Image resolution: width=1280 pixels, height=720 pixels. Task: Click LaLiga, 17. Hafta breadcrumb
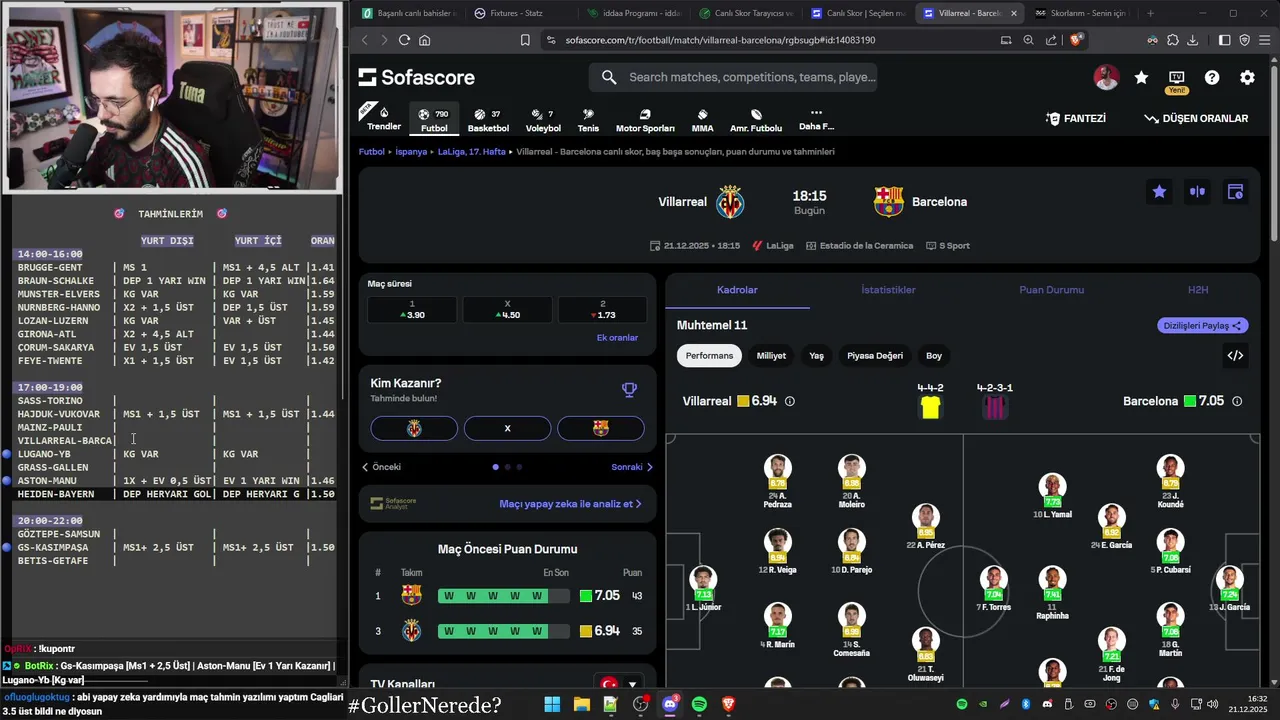pos(472,152)
